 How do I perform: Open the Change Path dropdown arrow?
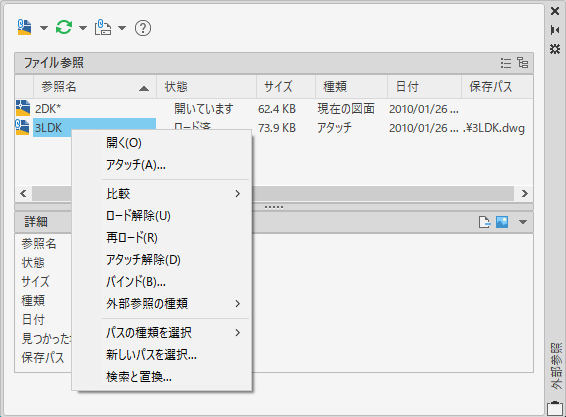click(122, 28)
